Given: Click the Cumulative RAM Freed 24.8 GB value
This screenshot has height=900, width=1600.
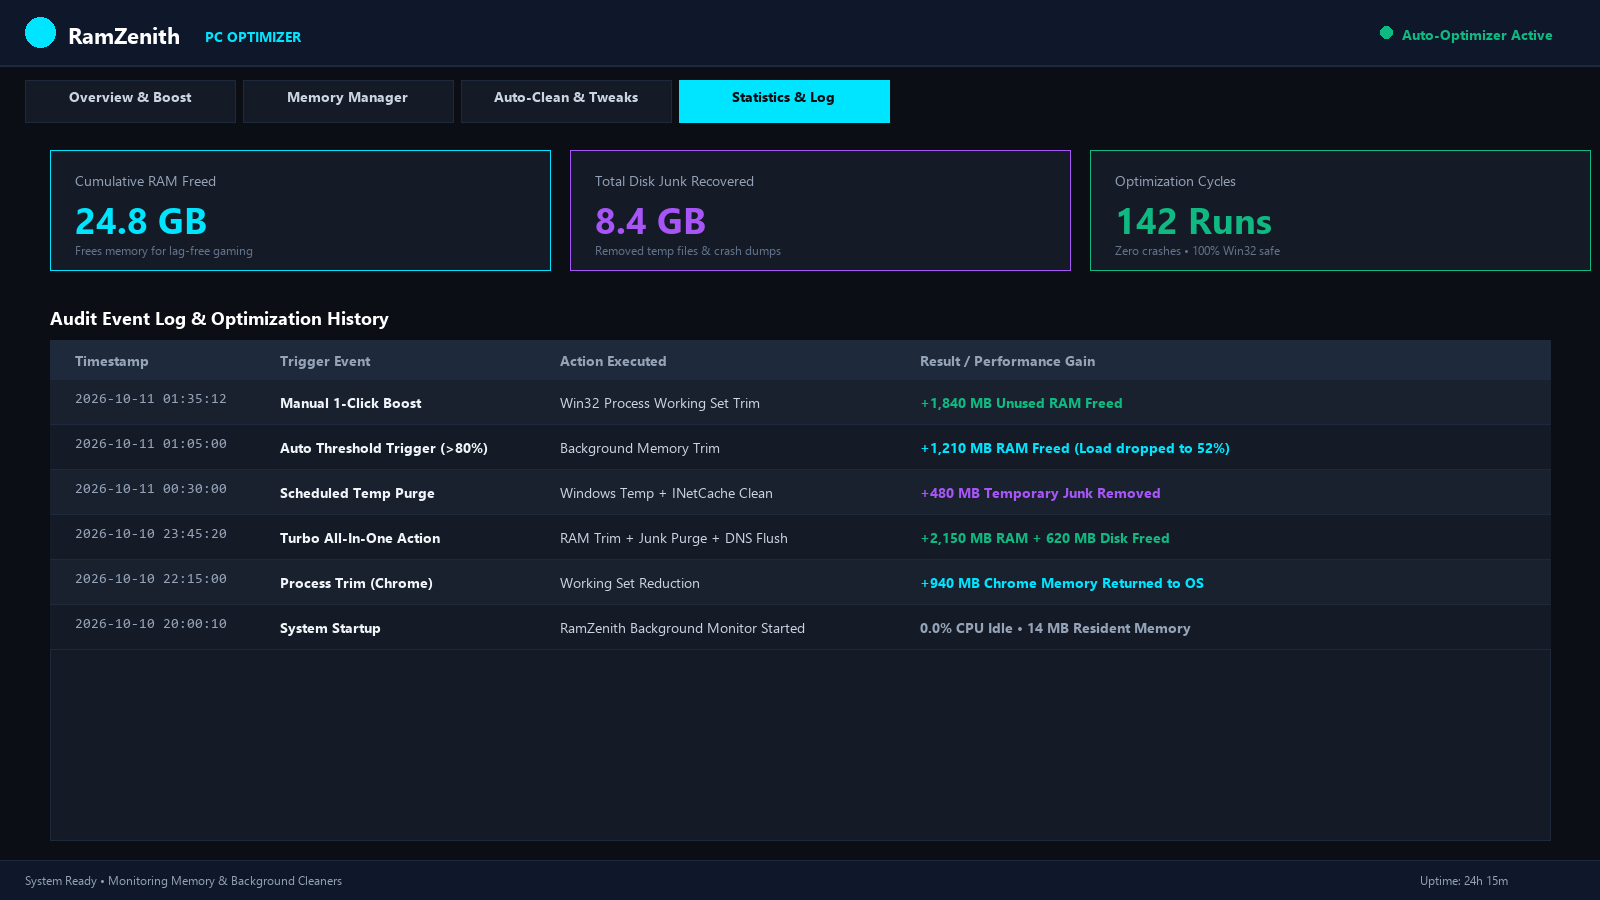Looking at the screenshot, I should [141, 221].
